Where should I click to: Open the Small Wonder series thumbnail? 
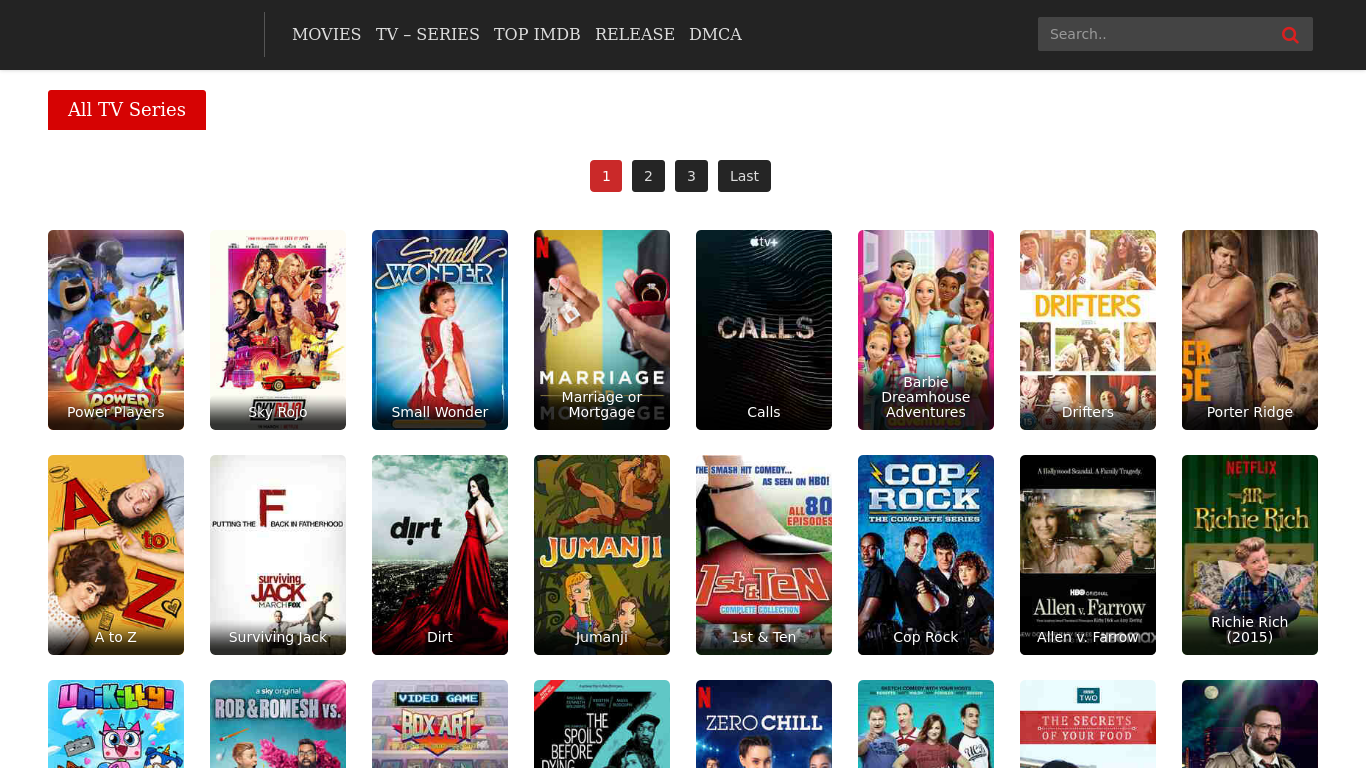coord(440,330)
